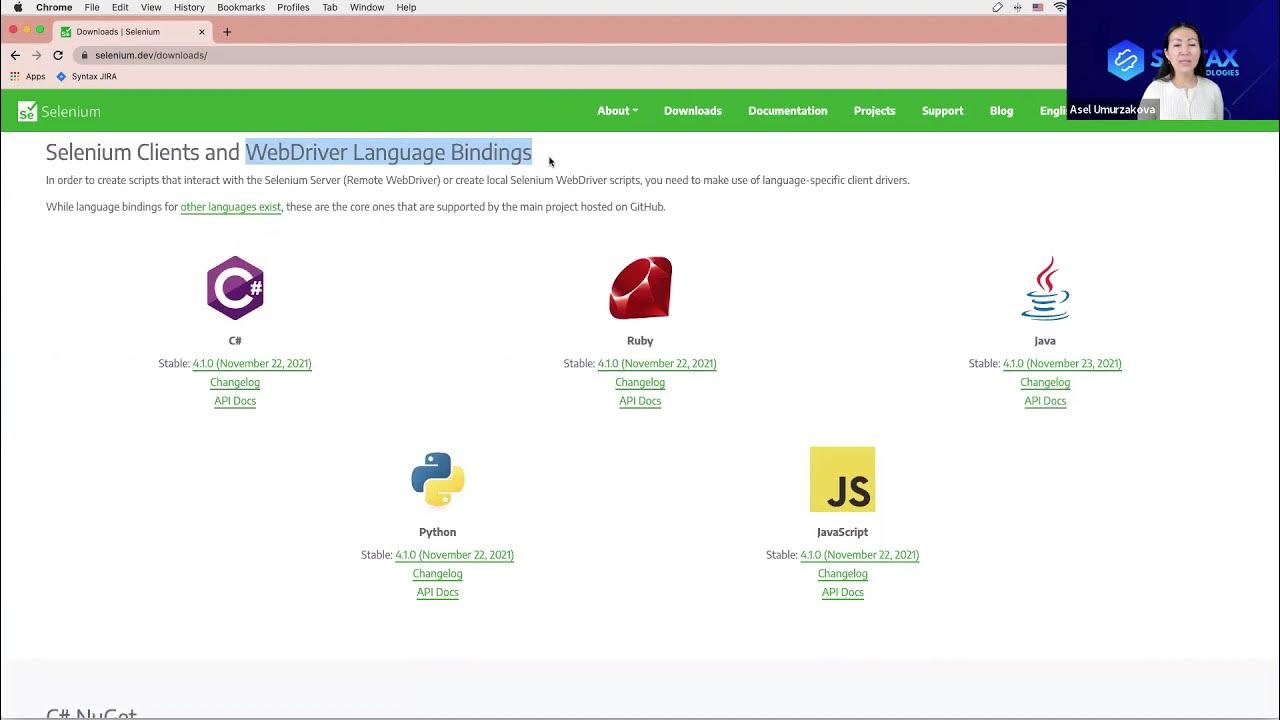Viewport: 1280px width, 720px height.
Task: Open the JavaScript API Docs link
Action: click(843, 593)
